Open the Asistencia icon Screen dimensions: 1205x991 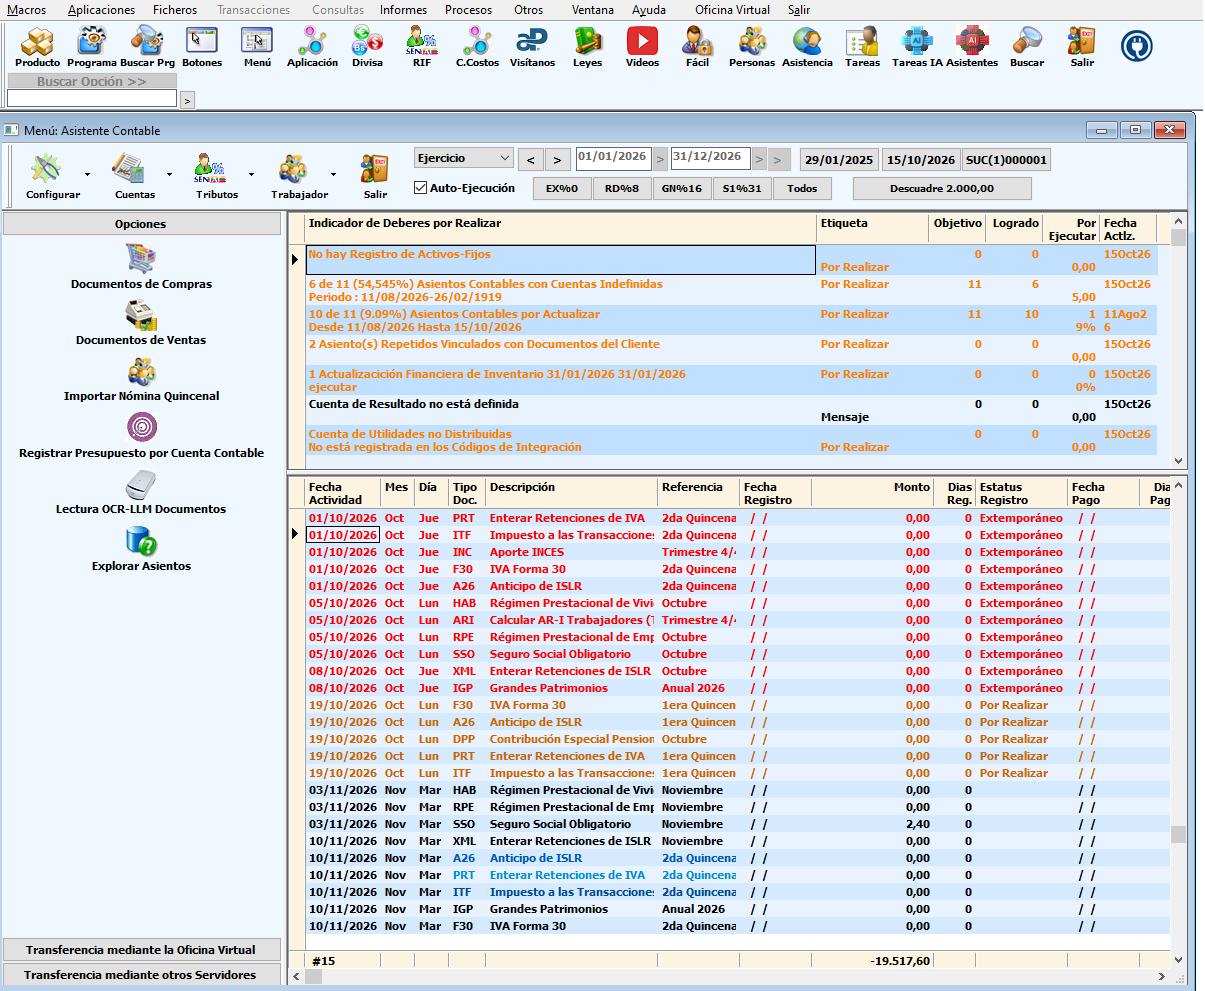coord(807,47)
